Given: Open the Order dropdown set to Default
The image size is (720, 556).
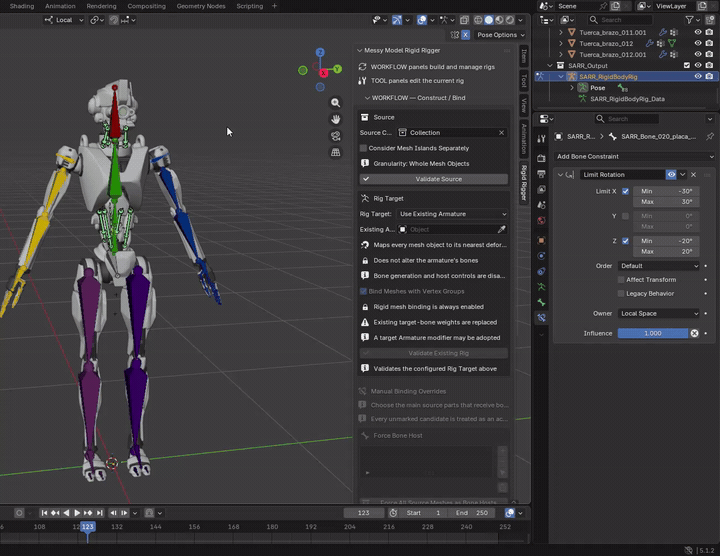Looking at the screenshot, I should (x=659, y=266).
